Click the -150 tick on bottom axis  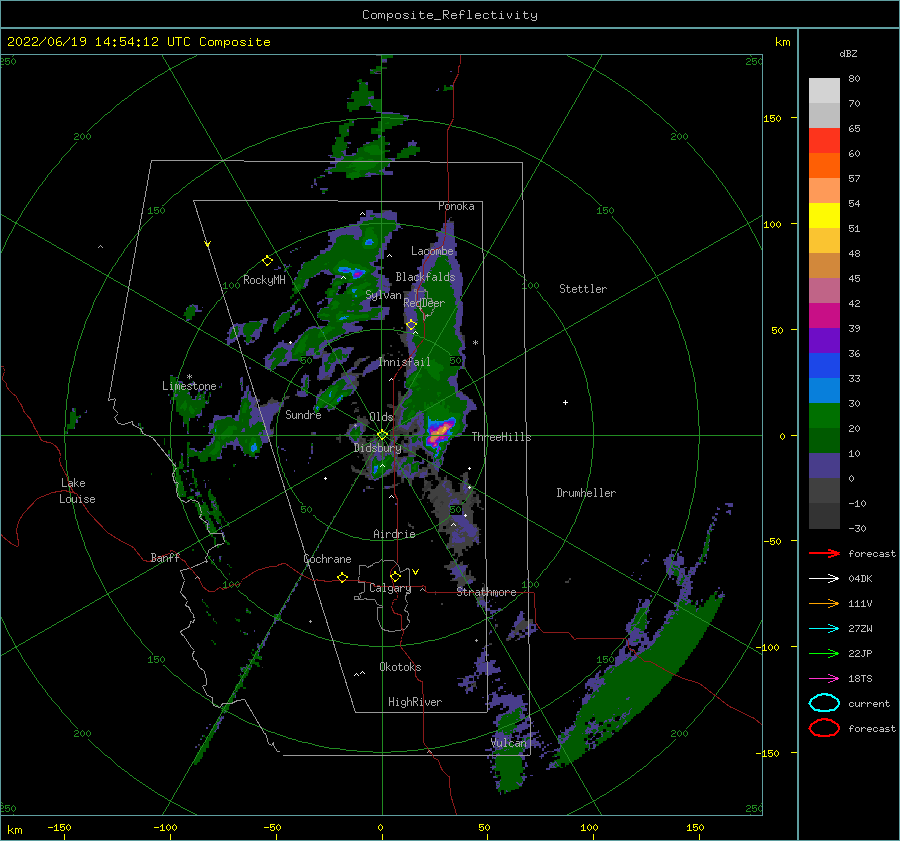(59, 827)
